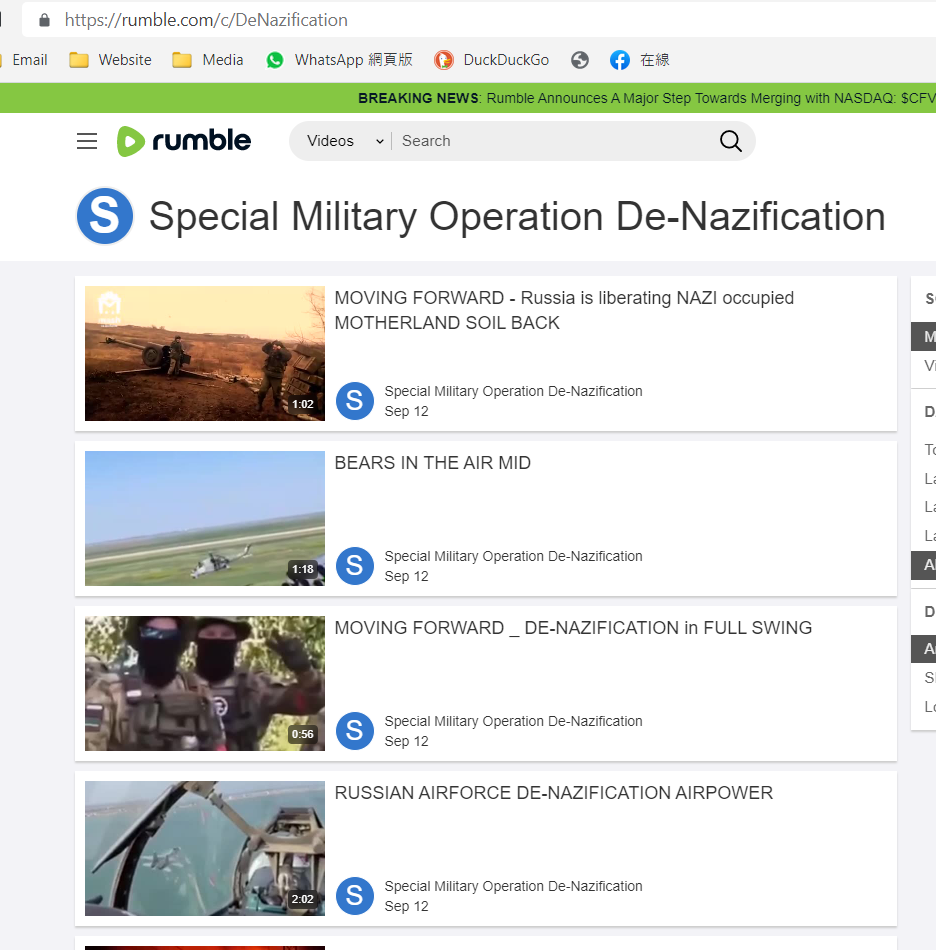Open the artillery video thumbnail 1:02

click(205, 353)
